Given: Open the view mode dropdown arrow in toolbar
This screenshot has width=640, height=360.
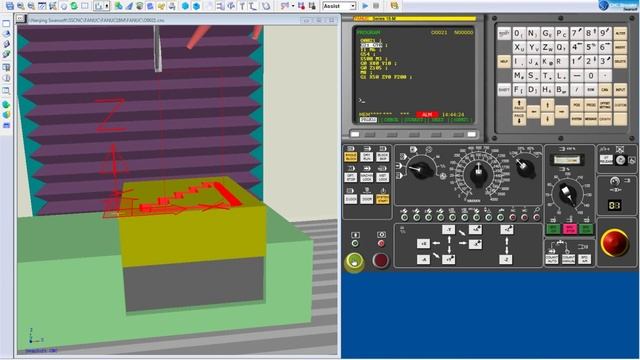Looking at the screenshot, I should (107, 6).
